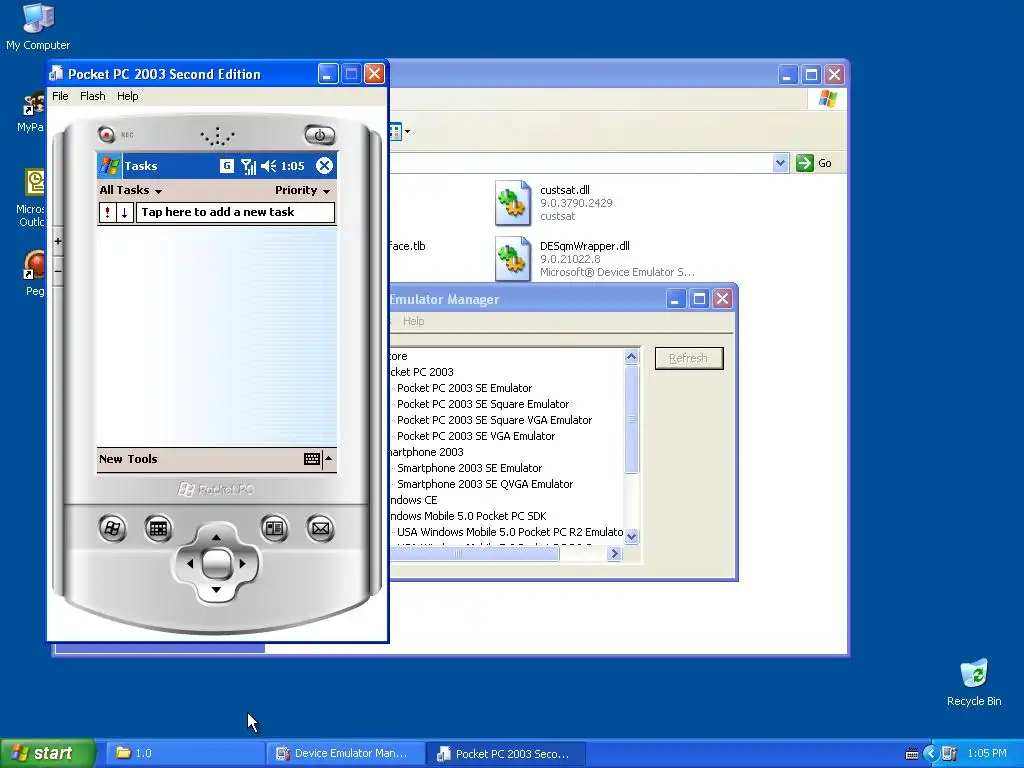Click emulator list vertical scrollbar down arrow
This screenshot has width=1024, height=768.
pos(631,537)
